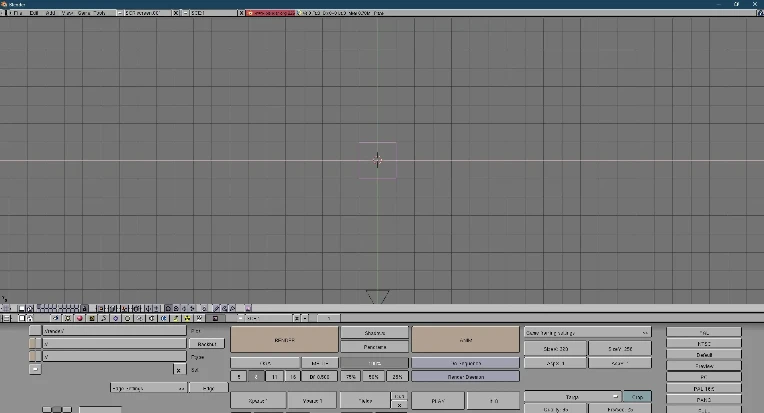Click the 3D cursor in the viewport
Viewport: 764px width, 413px height.
click(377, 160)
